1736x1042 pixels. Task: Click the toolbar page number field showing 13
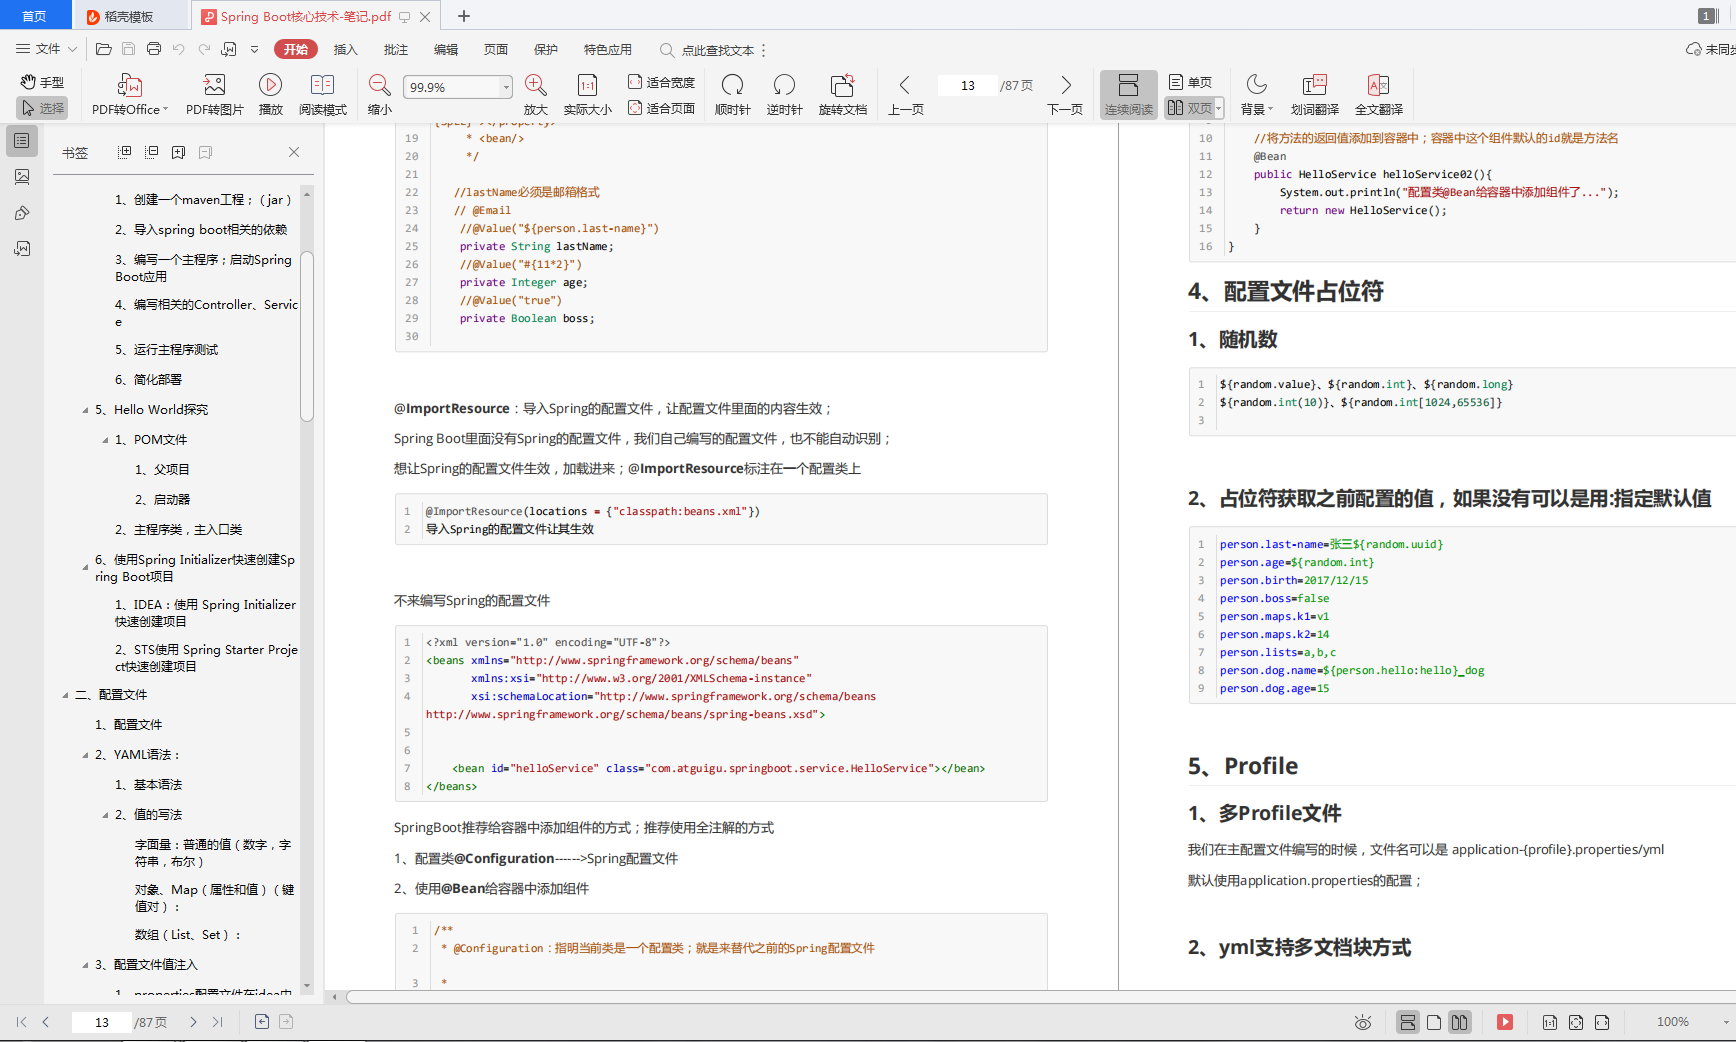[x=967, y=86]
